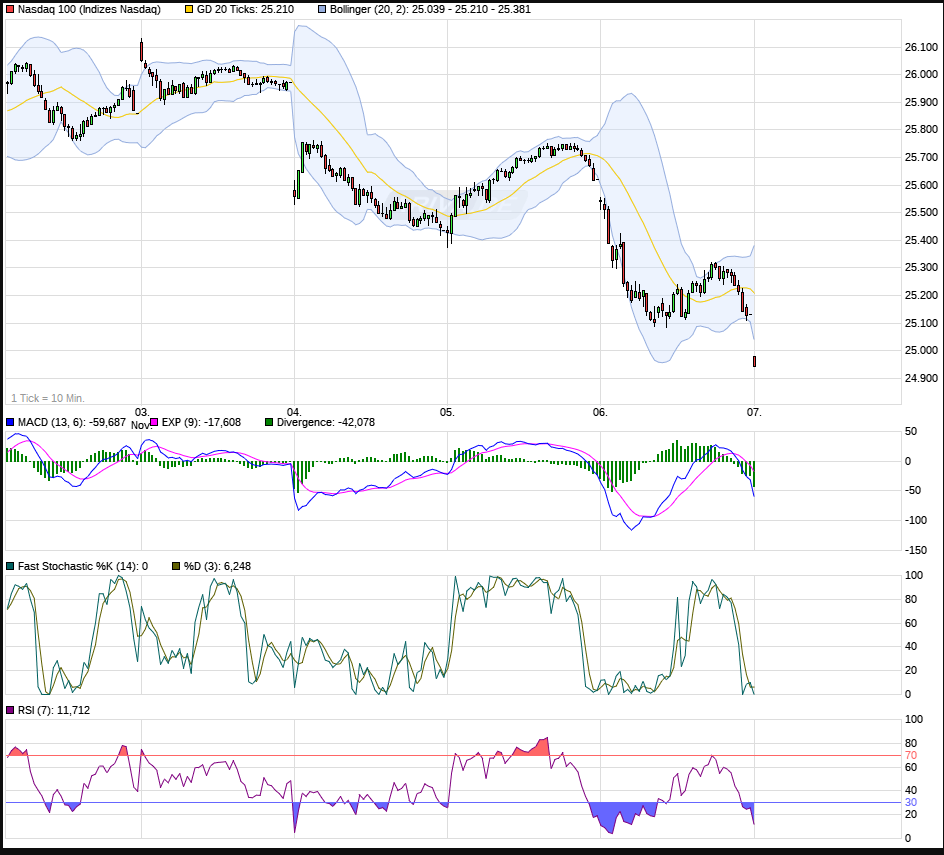Click the 05. date marker on the time axis
944x855 pixels.
coord(447,412)
